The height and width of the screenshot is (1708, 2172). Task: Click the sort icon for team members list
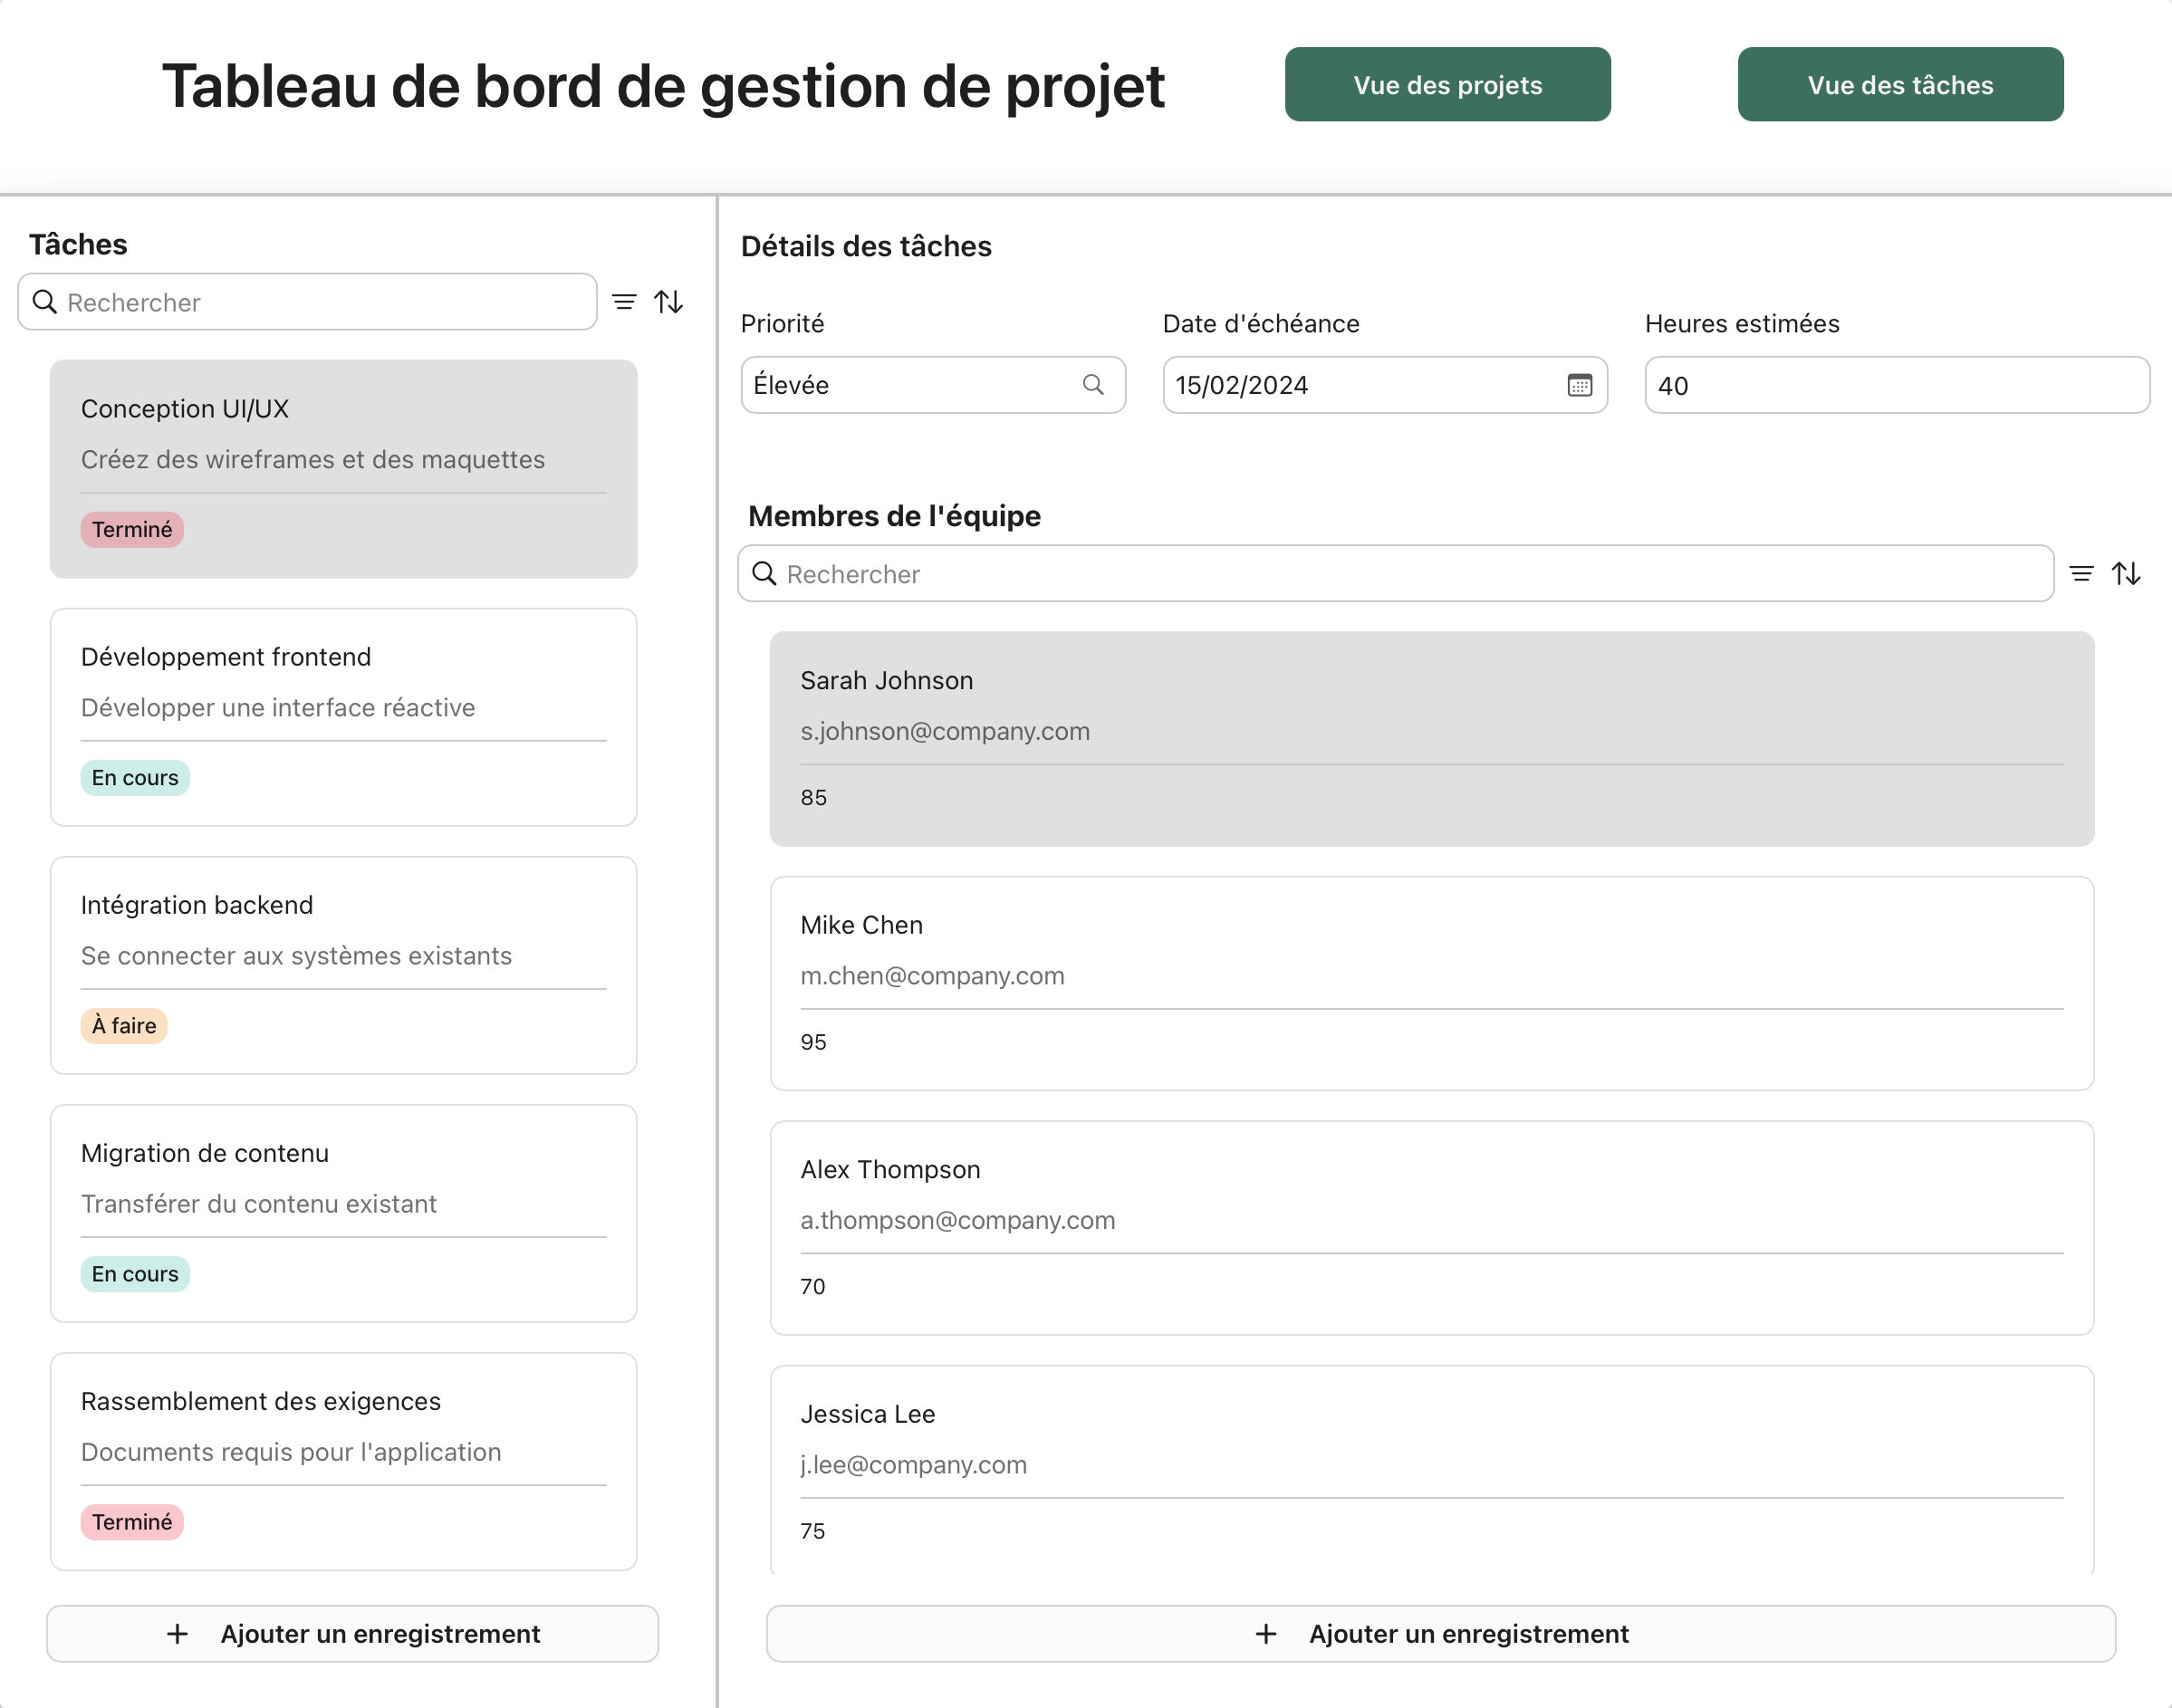[2128, 573]
